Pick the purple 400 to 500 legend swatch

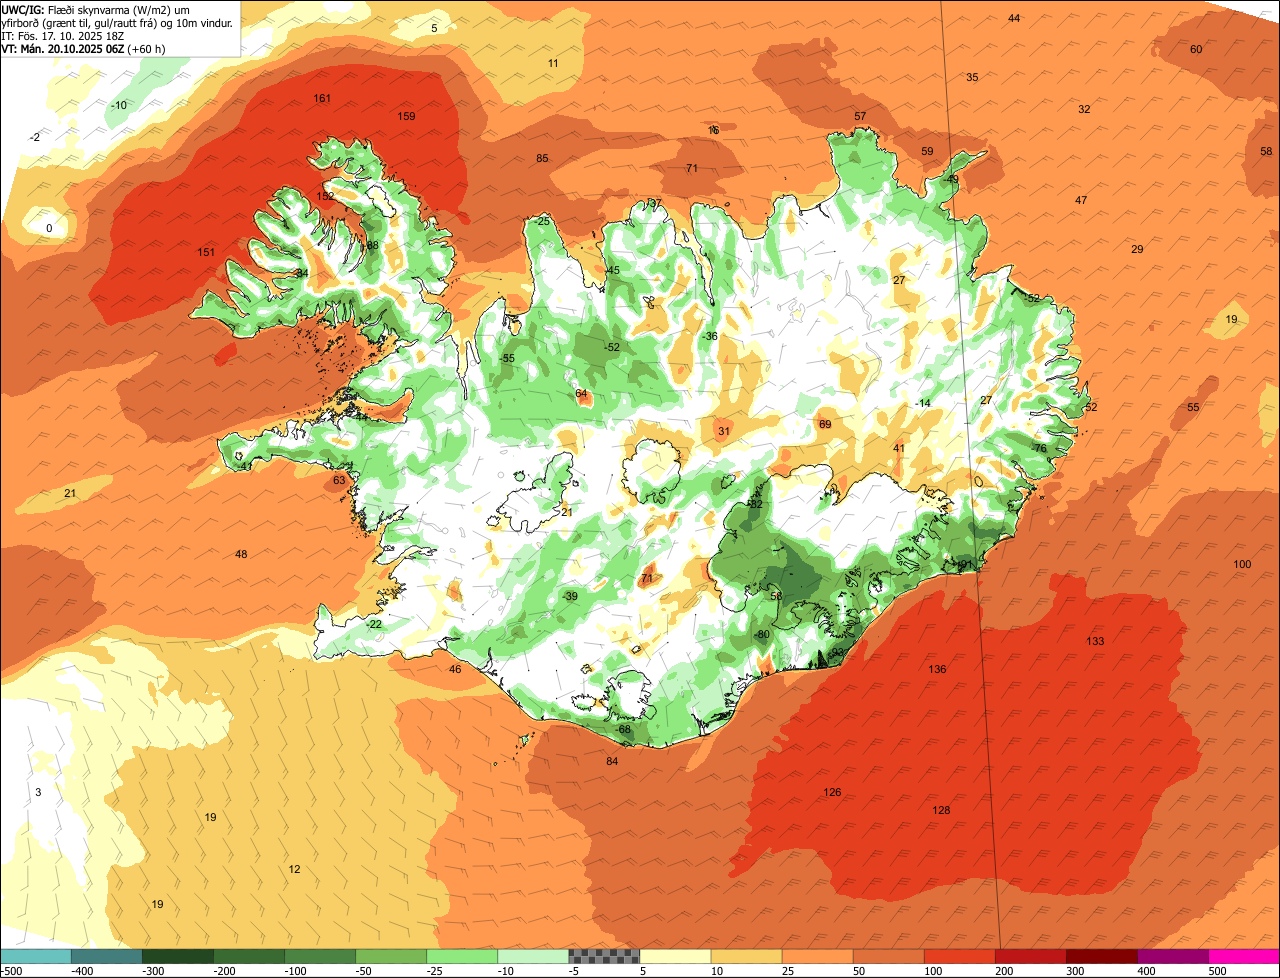point(1173,956)
